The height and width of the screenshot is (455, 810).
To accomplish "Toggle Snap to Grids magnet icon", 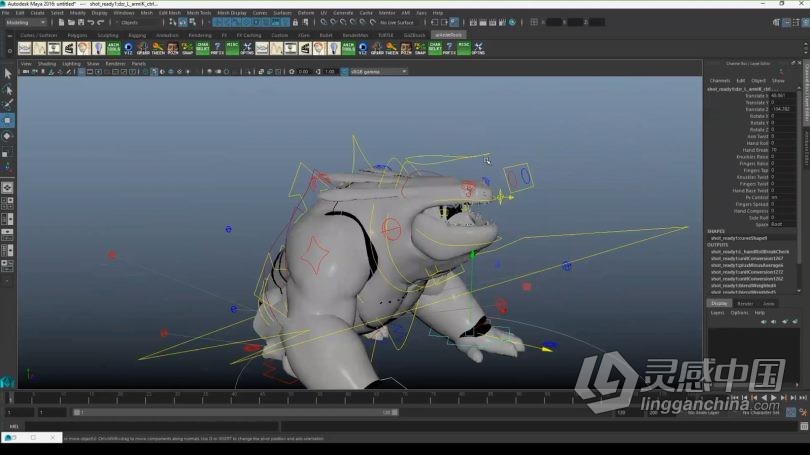I will 324,22.
